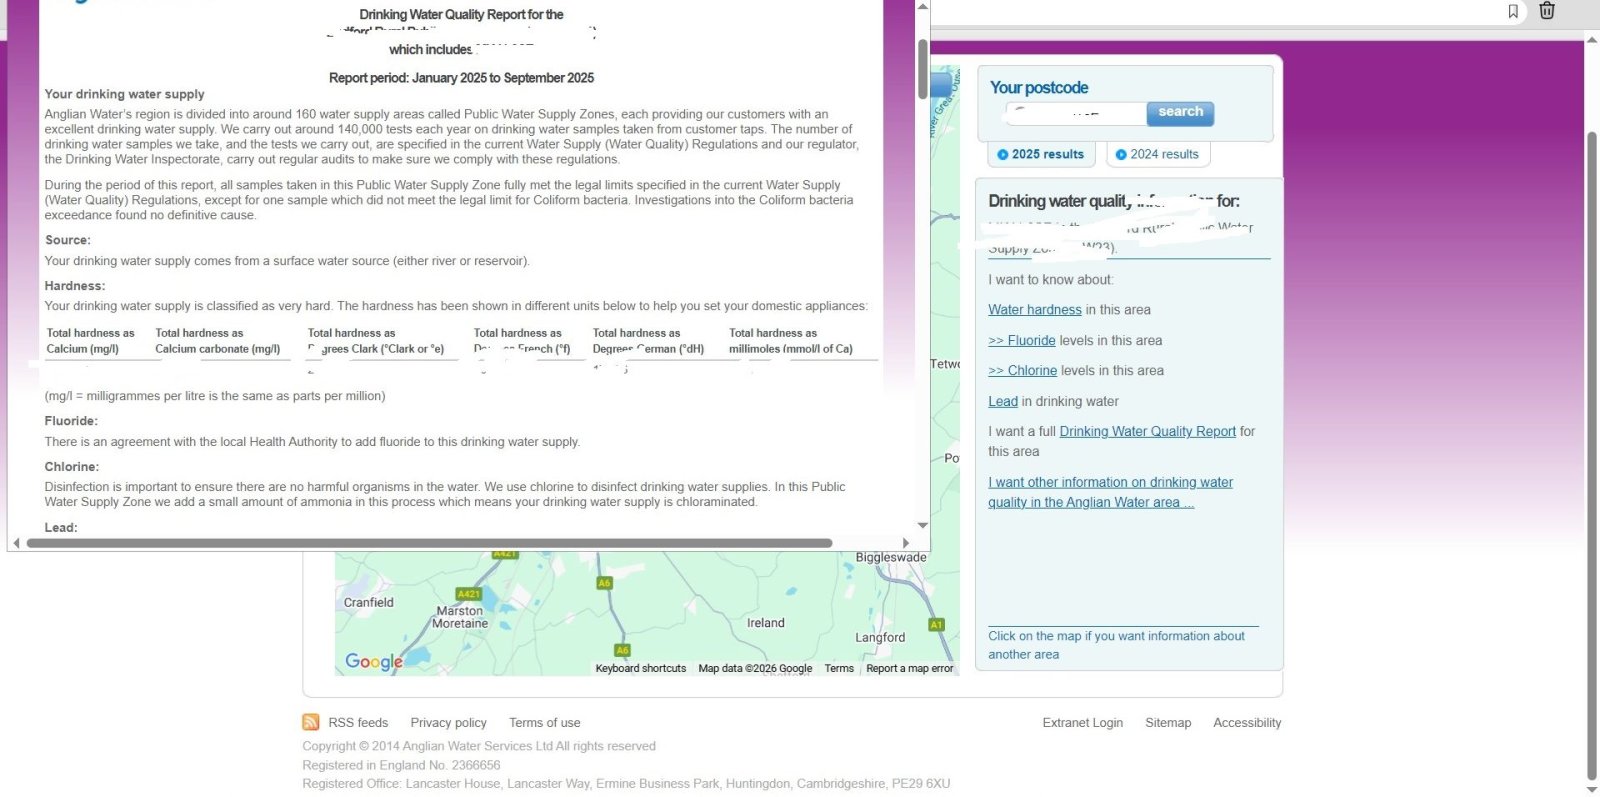
Task: Switch to the 2024 results tab
Action: pyautogui.click(x=1157, y=154)
